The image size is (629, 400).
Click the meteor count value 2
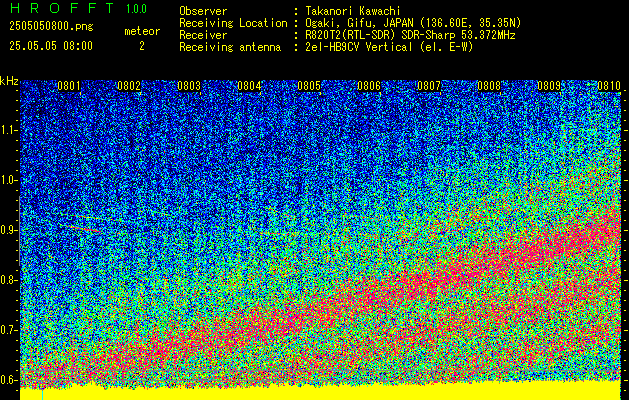(x=142, y=46)
